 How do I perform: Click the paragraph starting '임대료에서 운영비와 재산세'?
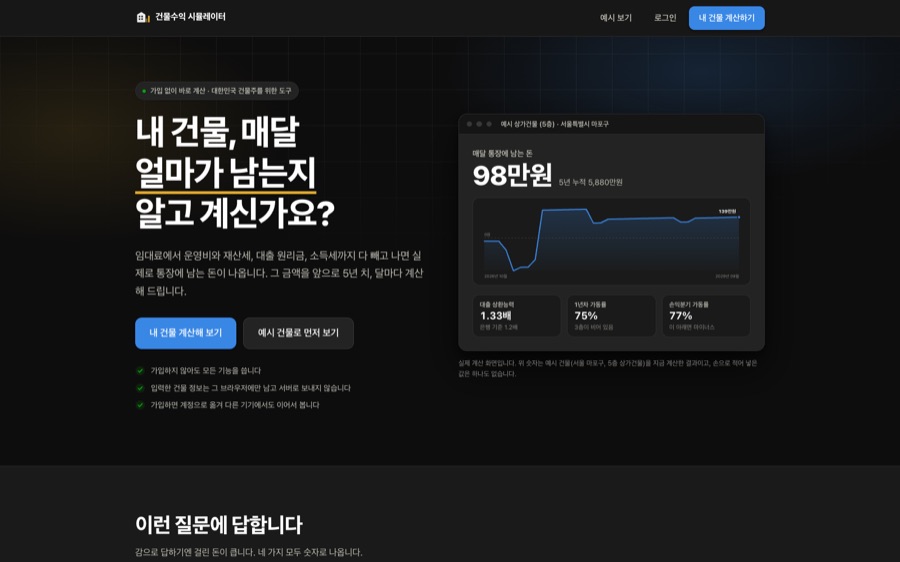280,273
